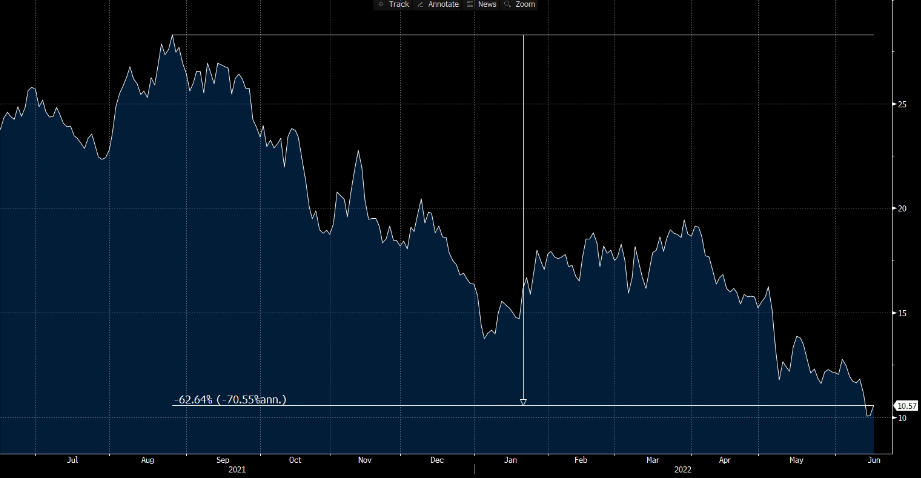The image size is (921, 478).
Task: Open the Annotate tool
Action: point(438,4)
